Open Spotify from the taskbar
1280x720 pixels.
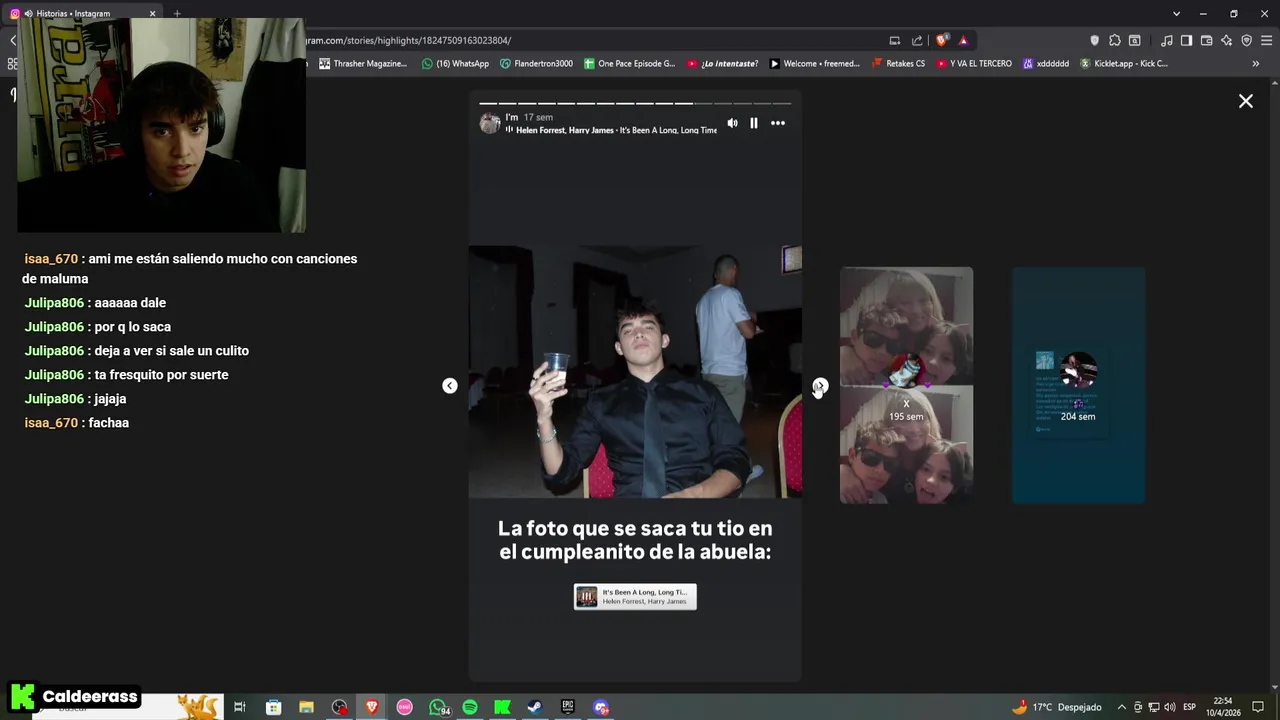tap(470, 707)
